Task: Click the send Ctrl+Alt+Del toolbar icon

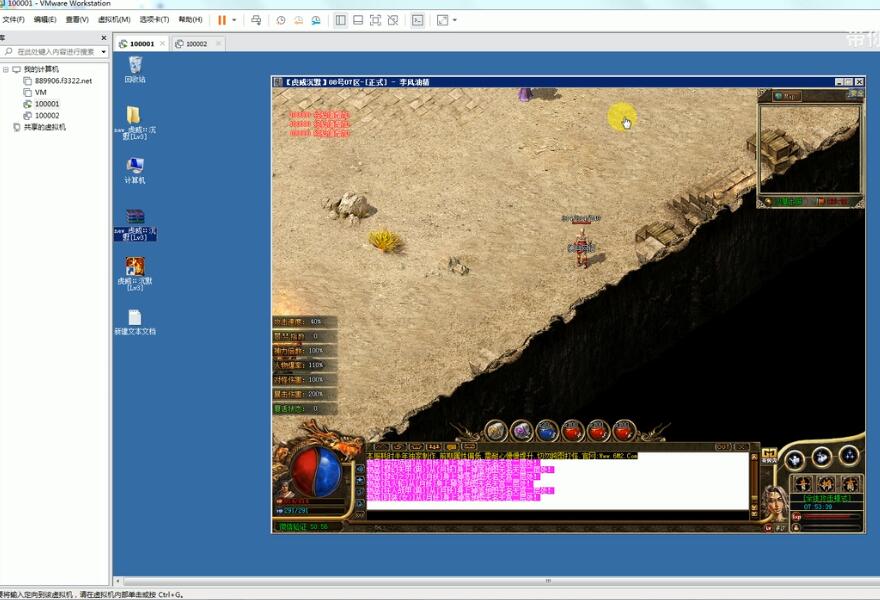Action: (256, 20)
